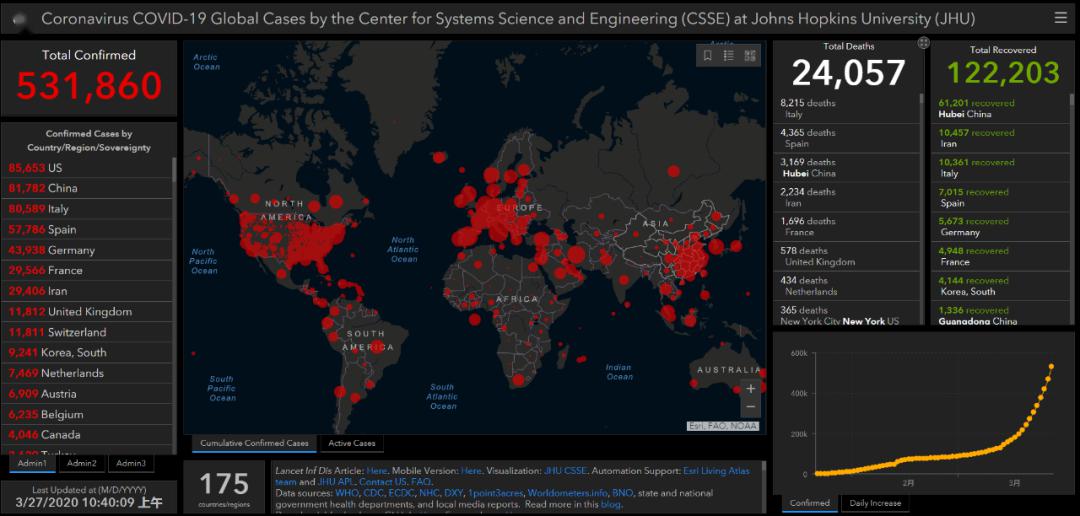
Task: Show the map legend list icon
Action: pyautogui.click(x=729, y=56)
